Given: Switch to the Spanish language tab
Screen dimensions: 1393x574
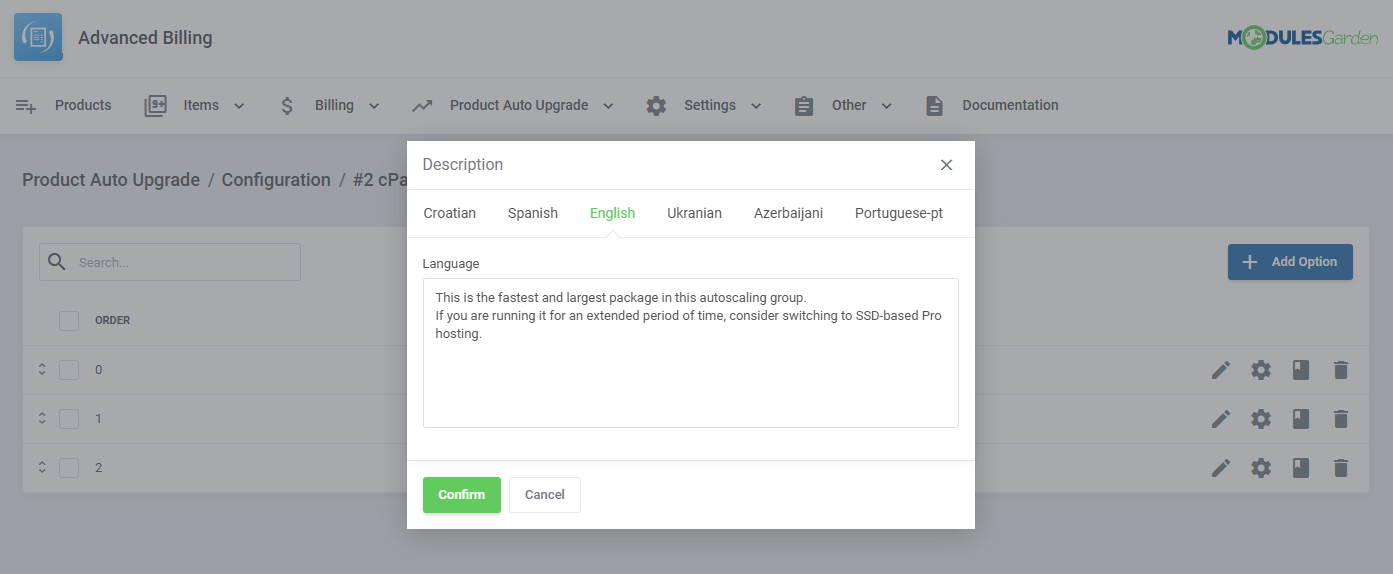Looking at the screenshot, I should [x=532, y=213].
